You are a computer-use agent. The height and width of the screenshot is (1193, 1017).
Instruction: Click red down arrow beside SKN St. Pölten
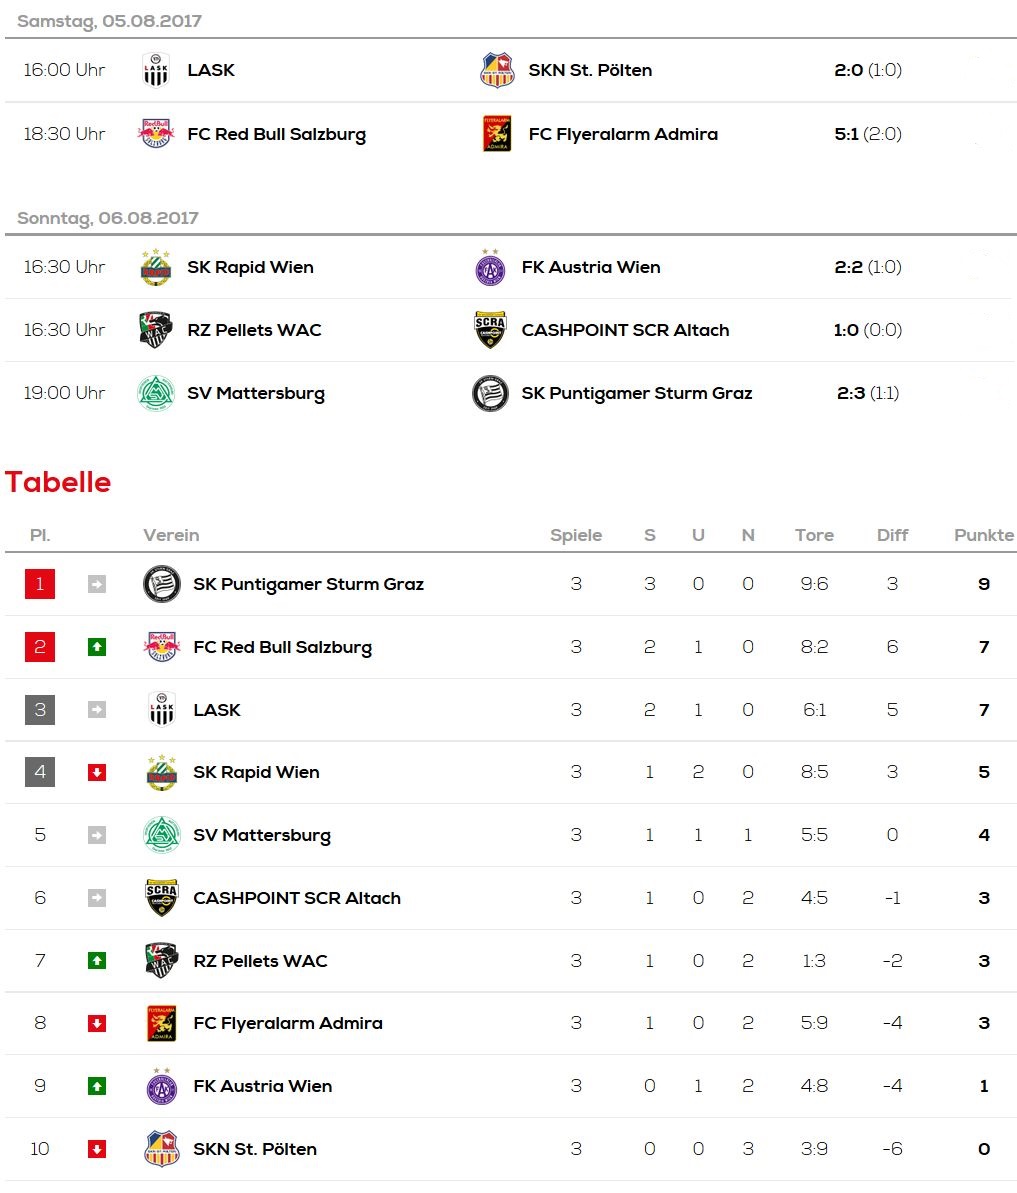(97, 1149)
